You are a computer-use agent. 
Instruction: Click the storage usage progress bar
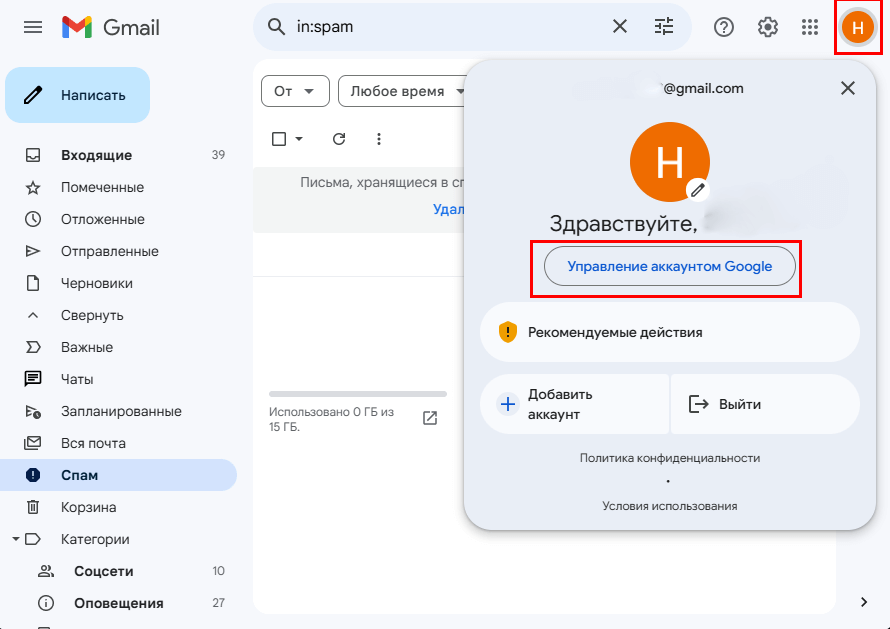click(357, 394)
